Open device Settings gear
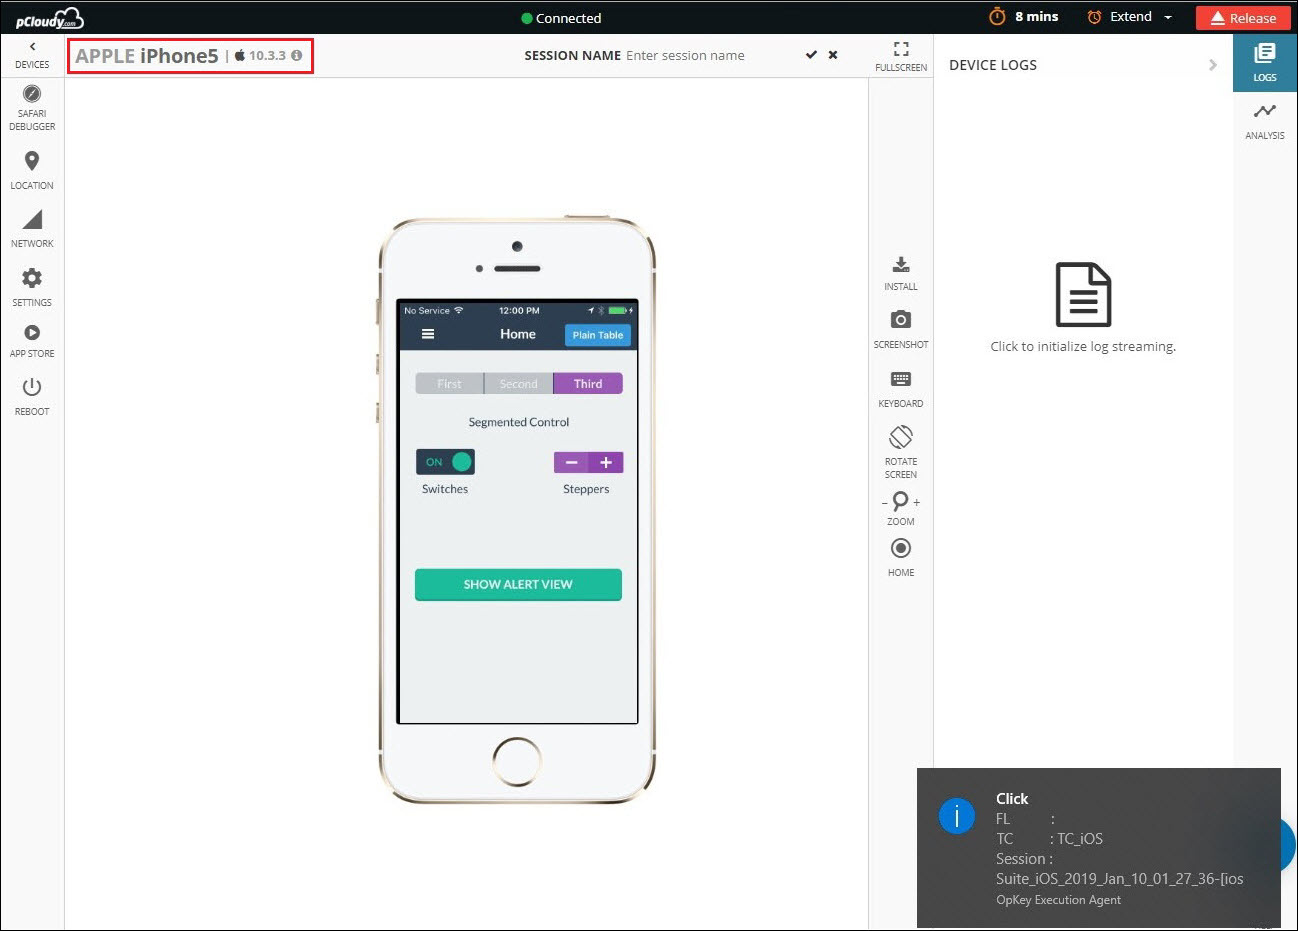Image resolution: width=1298 pixels, height=931 pixels. [32, 287]
